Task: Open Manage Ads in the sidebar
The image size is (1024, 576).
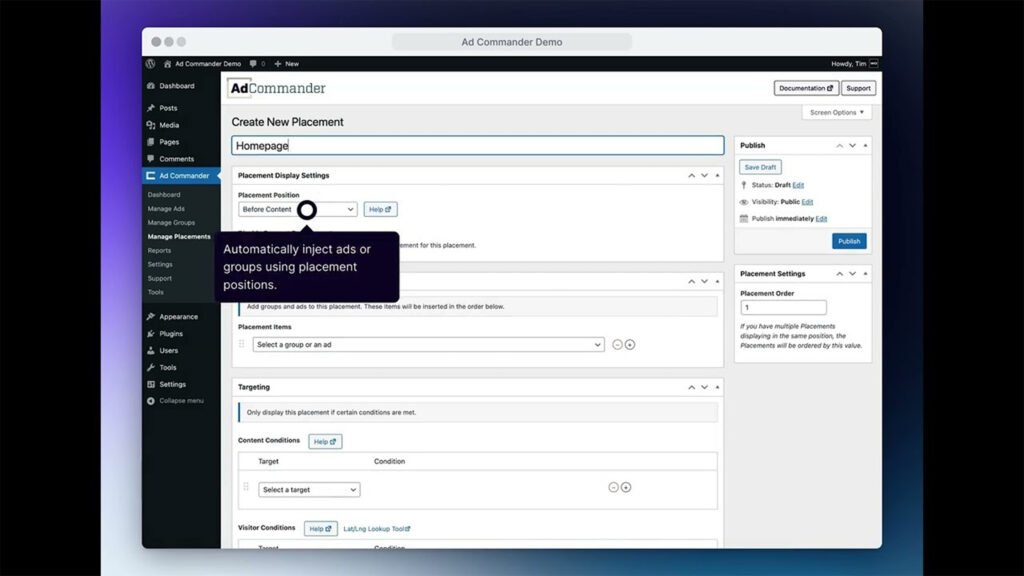Action: point(166,209)
